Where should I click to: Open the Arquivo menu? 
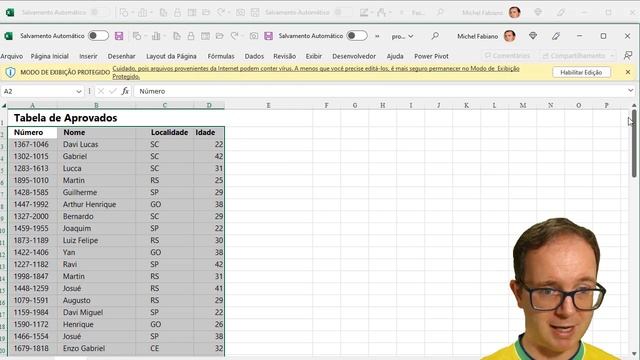[x=11, y=56]
